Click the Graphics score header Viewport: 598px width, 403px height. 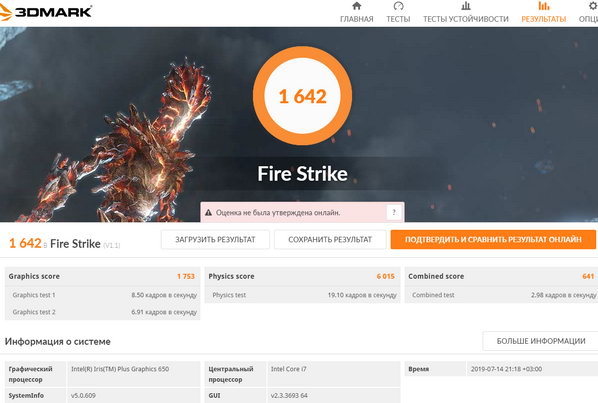(34, 276)
